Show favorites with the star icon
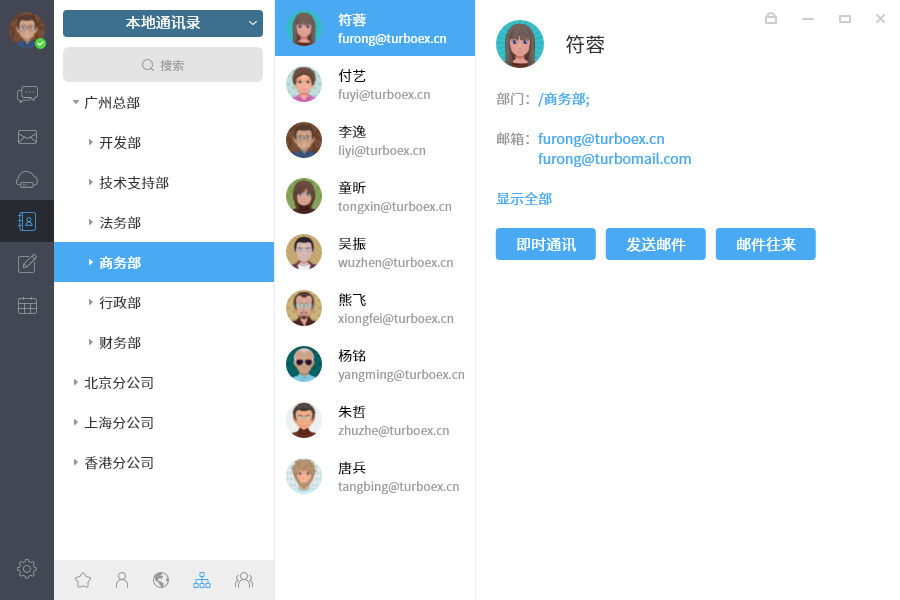 (x=83, y=580)
